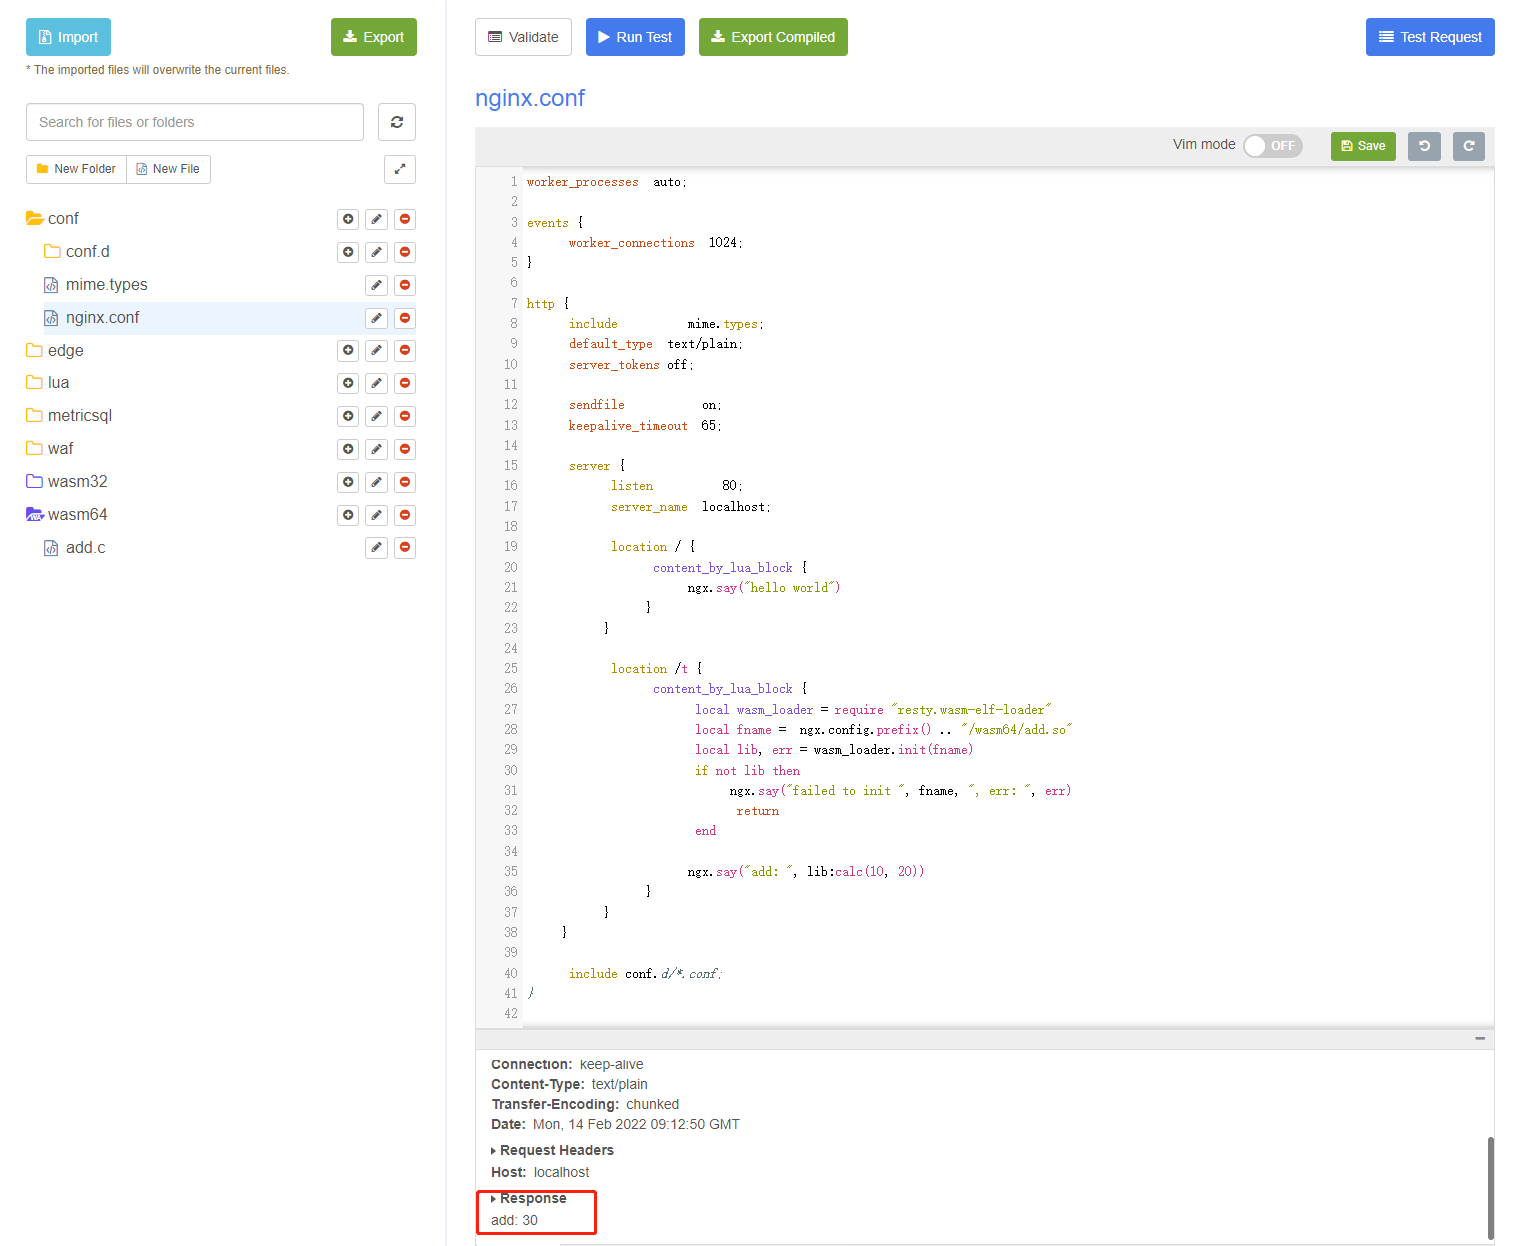The image size is (1517, 1246).
Task: Collapse the Response section
Action: pos(528,1198)
